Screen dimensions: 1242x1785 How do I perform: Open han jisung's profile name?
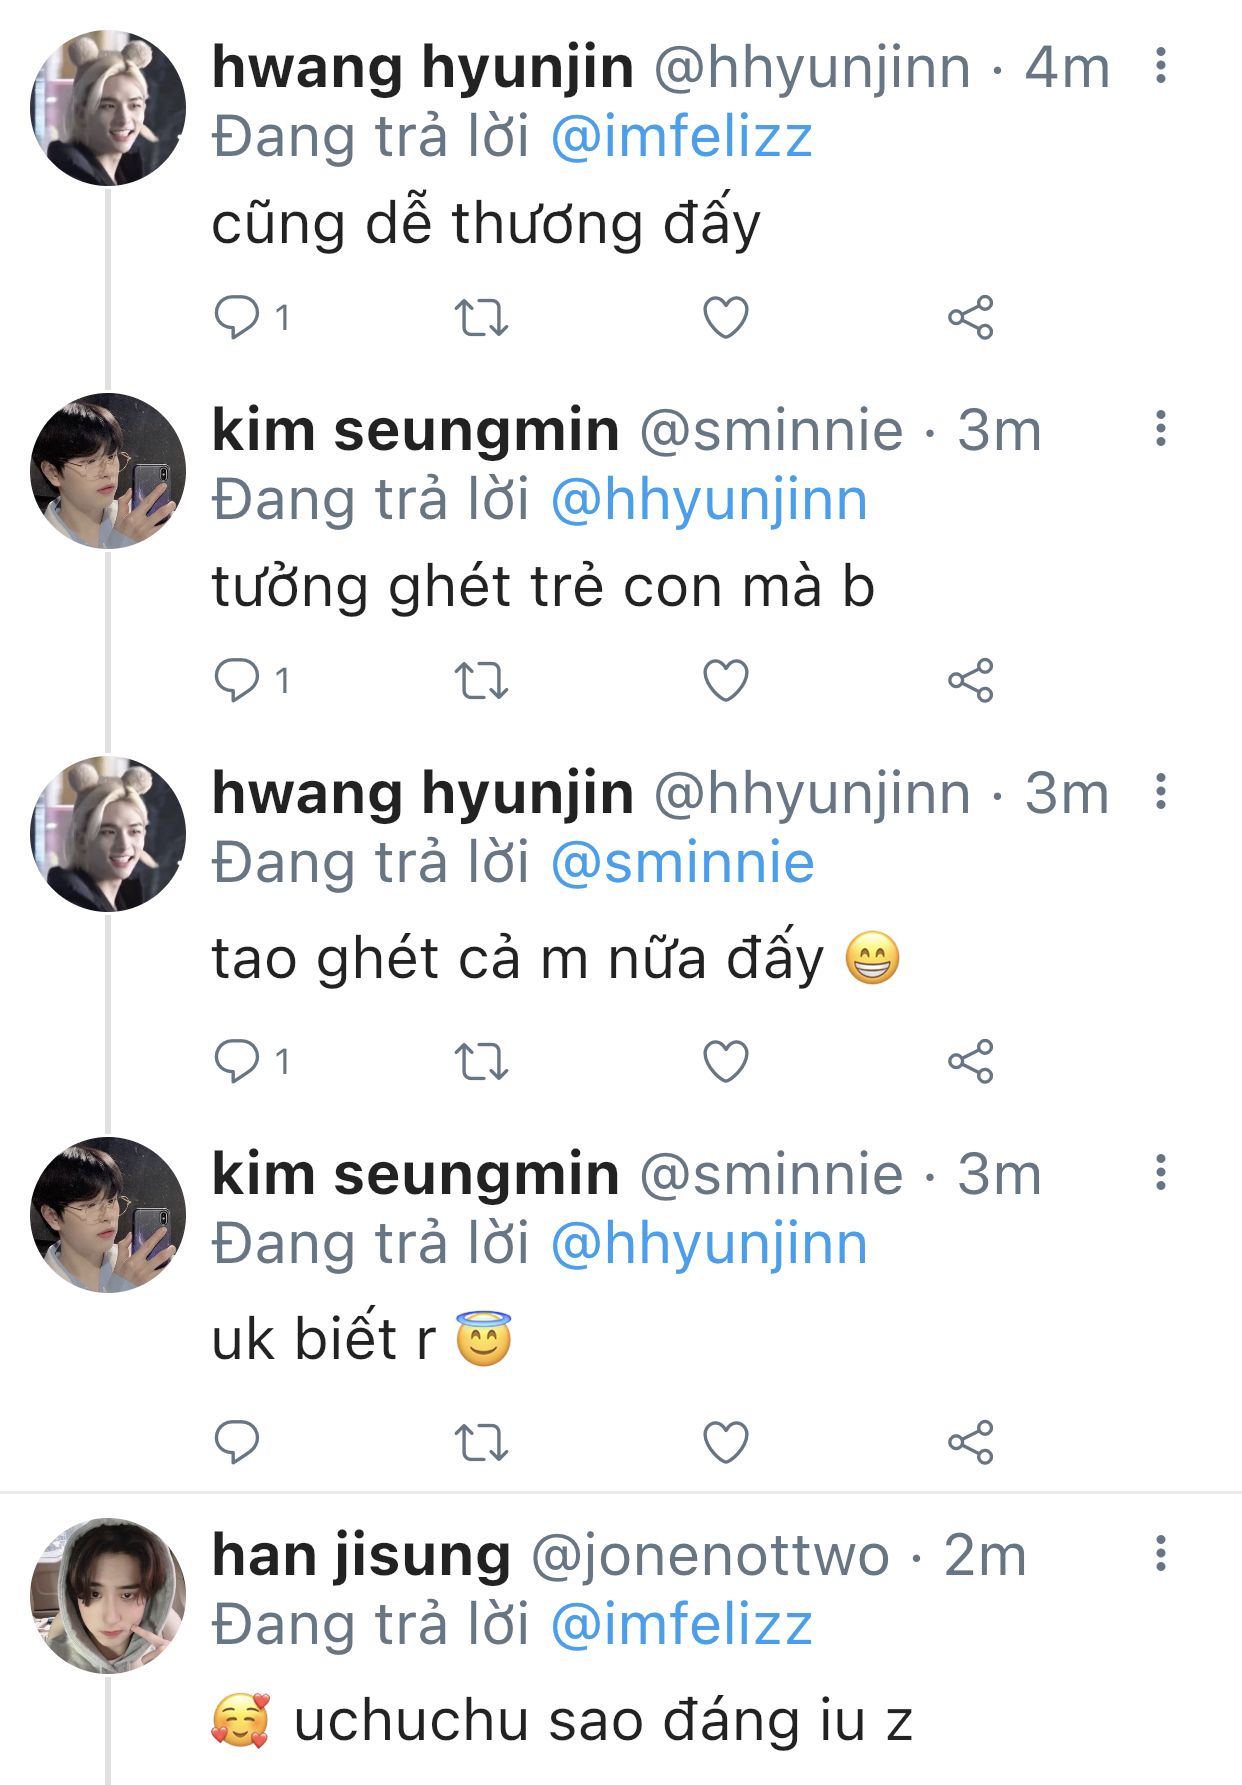[x=361, y=1556]
